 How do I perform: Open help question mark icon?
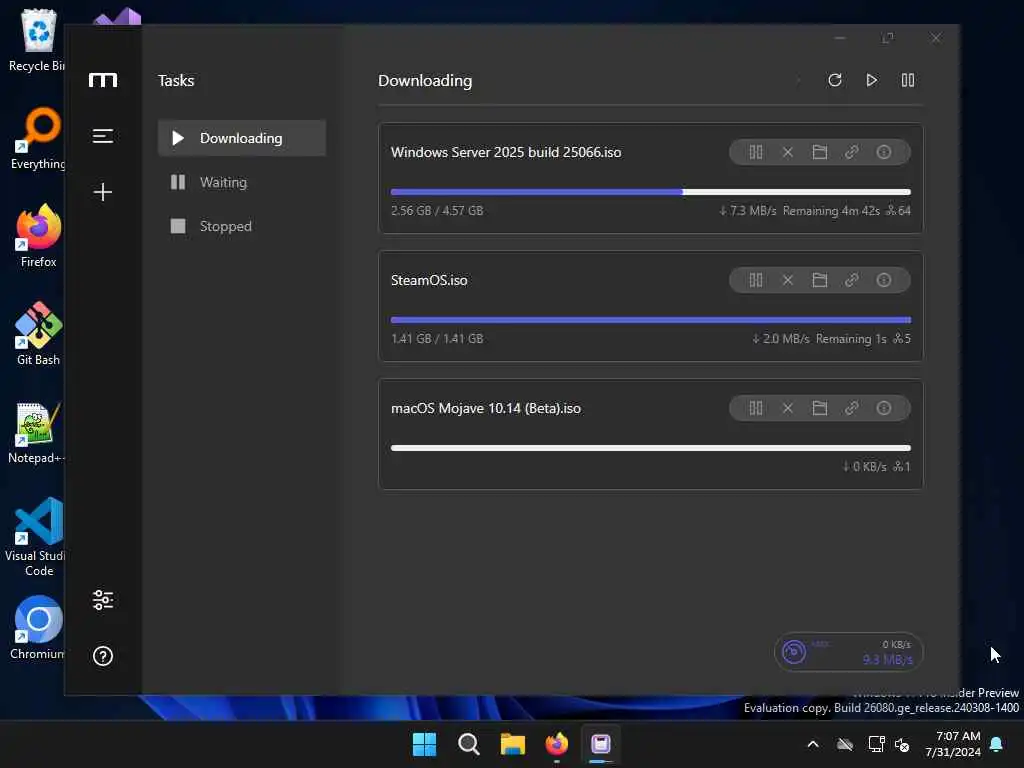click(x=103, y=656)
